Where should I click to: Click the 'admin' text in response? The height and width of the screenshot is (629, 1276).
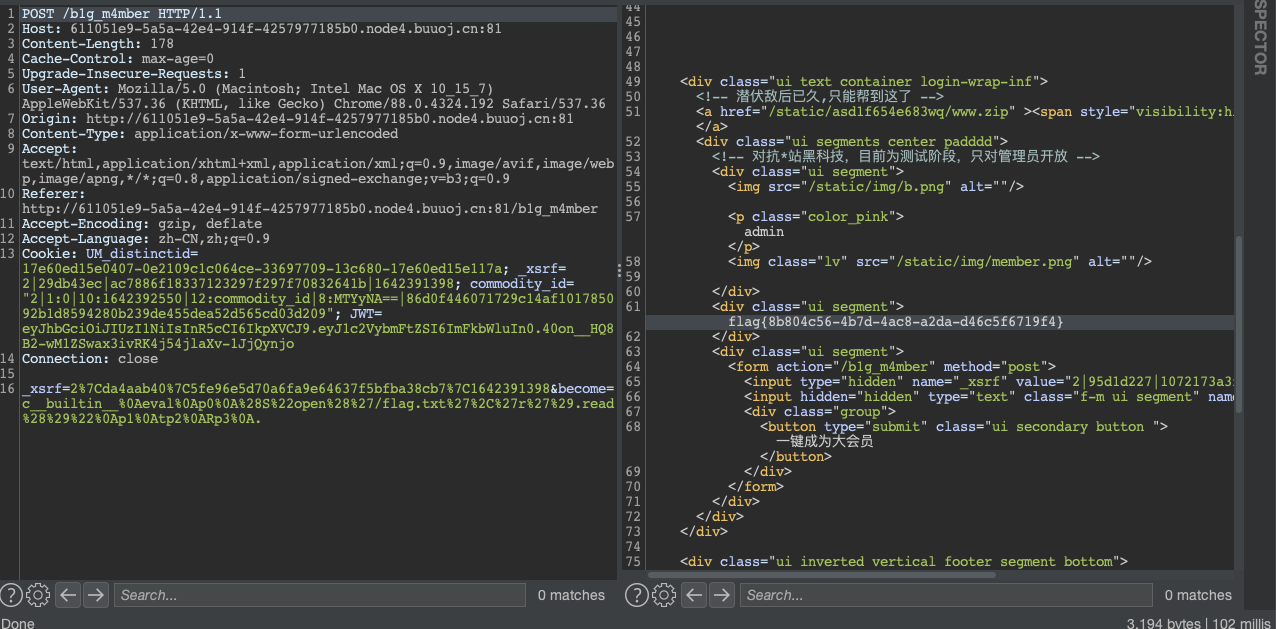click(x=764, y=232)
